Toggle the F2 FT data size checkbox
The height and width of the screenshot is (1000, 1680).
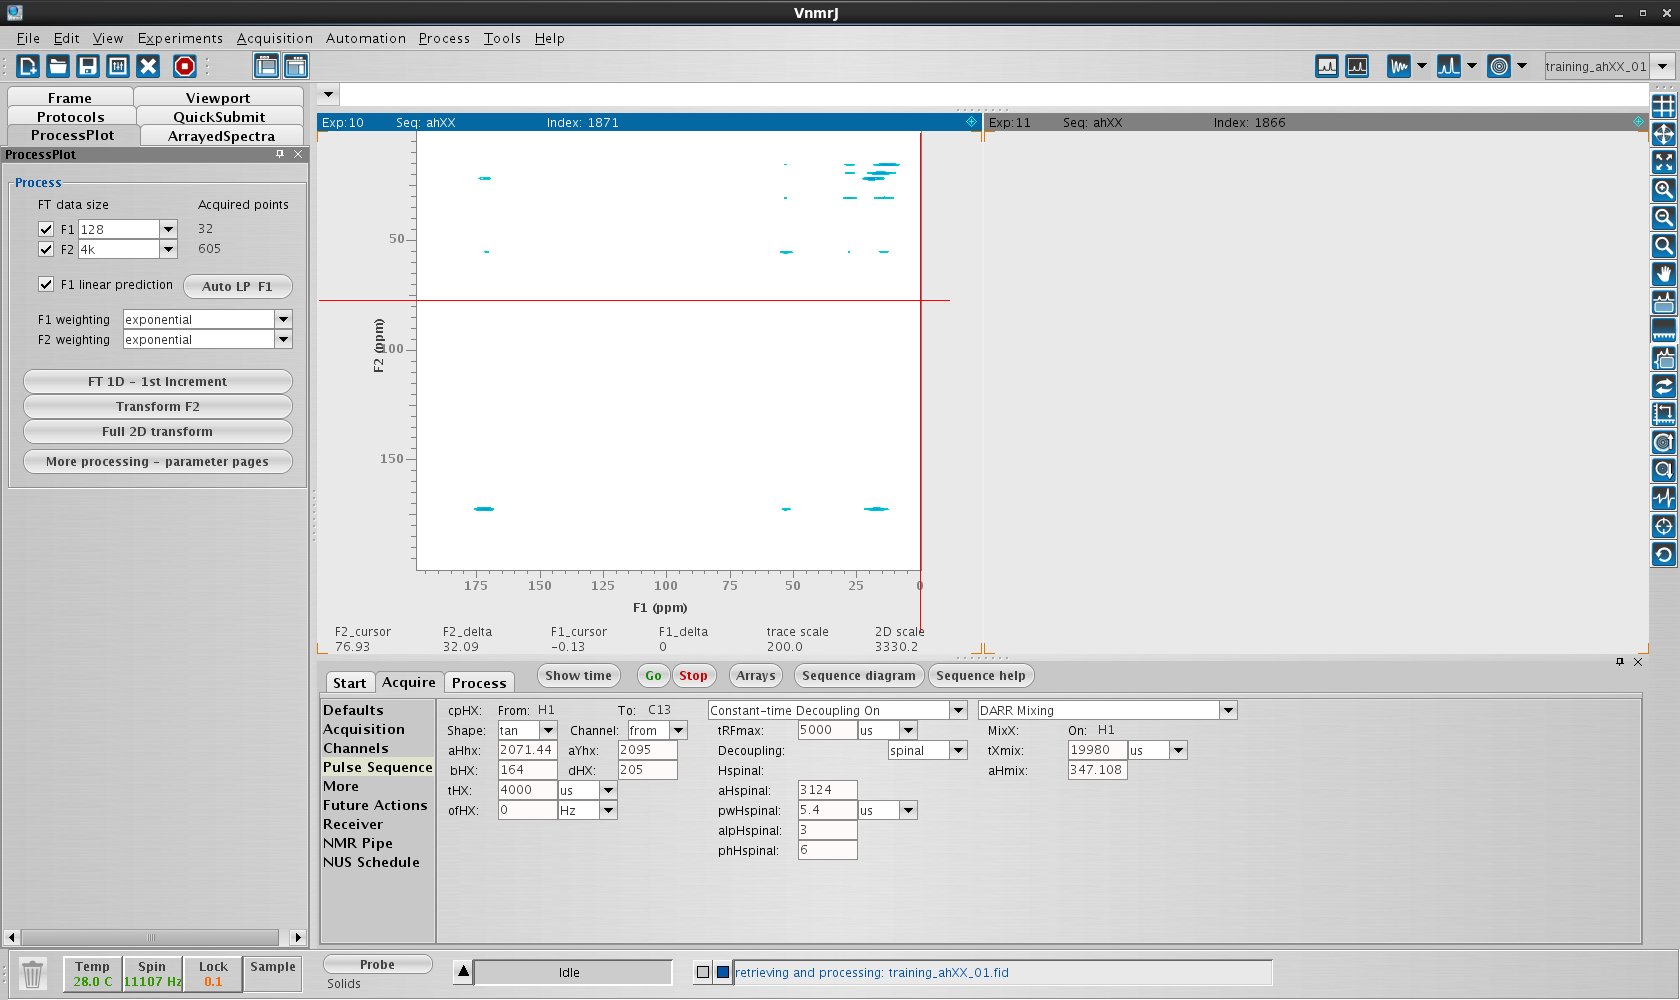pos(46,249)
